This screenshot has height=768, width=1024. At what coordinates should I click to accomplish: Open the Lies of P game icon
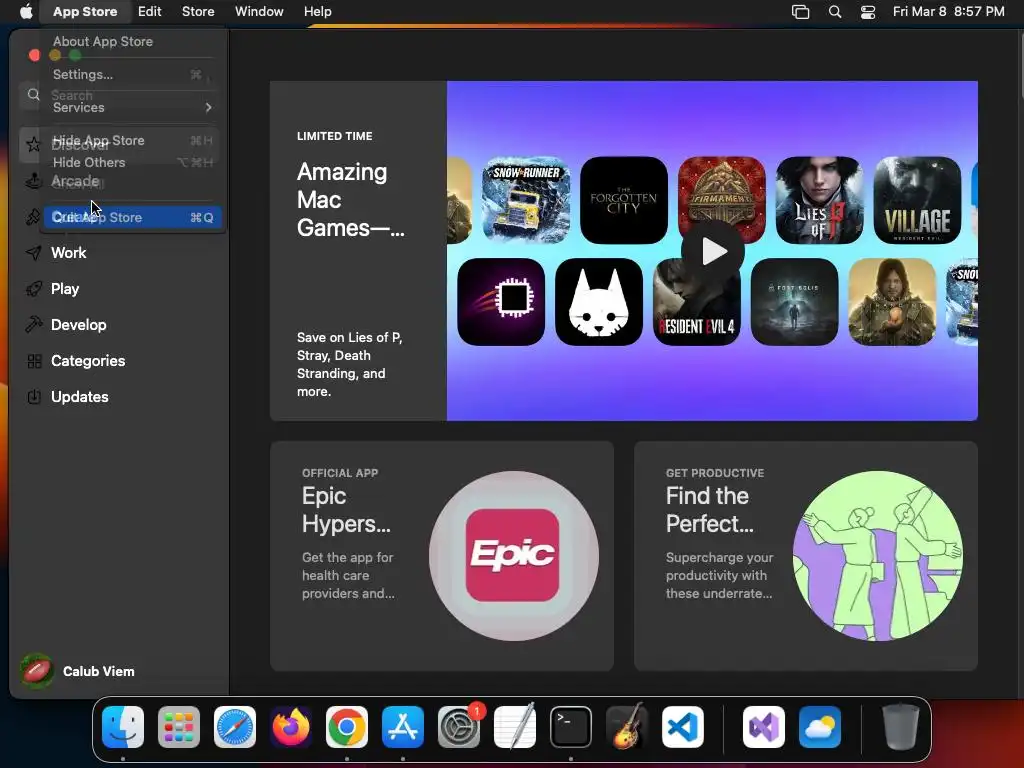click(820, 200)
